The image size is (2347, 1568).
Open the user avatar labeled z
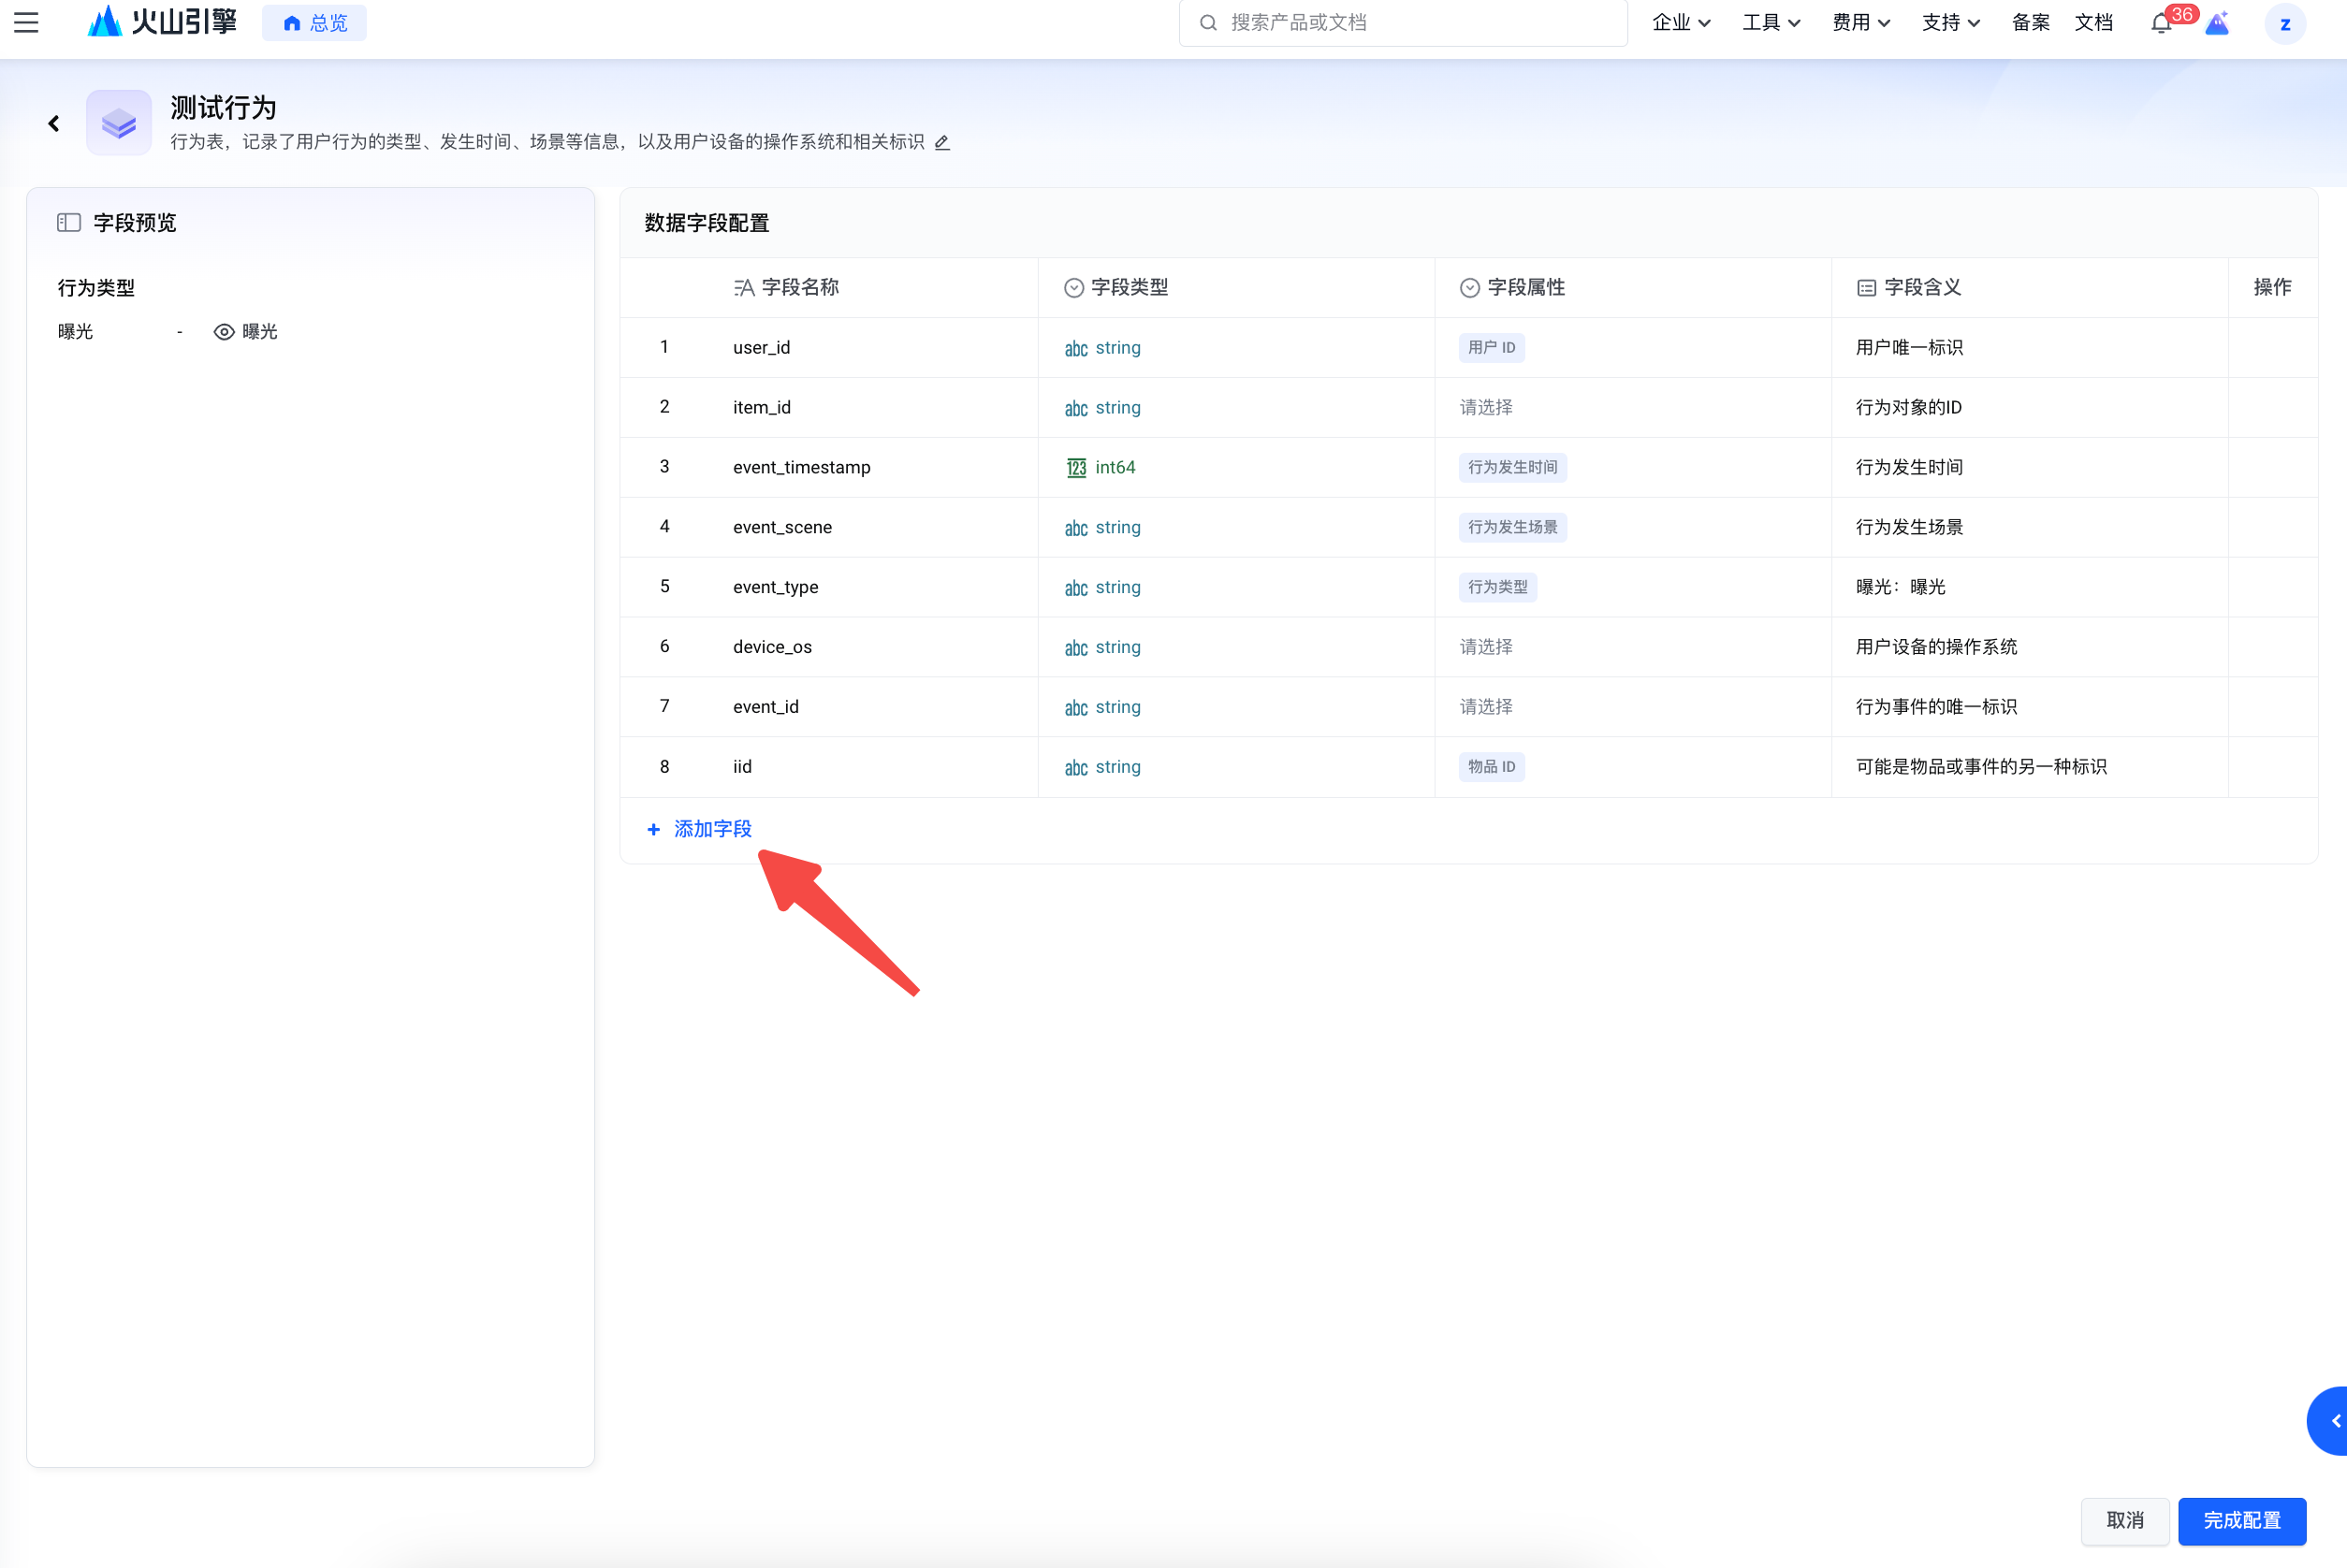pyautogui.click(x=2284, y=24)
